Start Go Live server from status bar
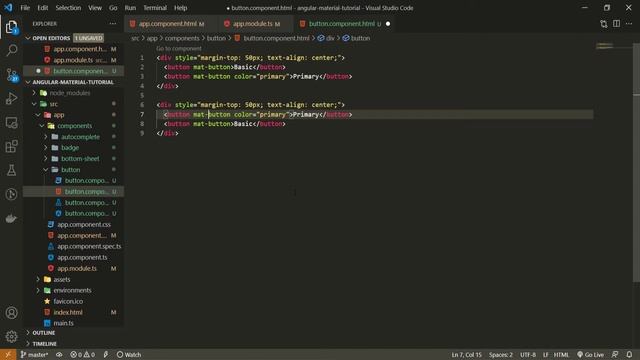The height and width of the screenshot is (360, 640). [x=590, y=354]
